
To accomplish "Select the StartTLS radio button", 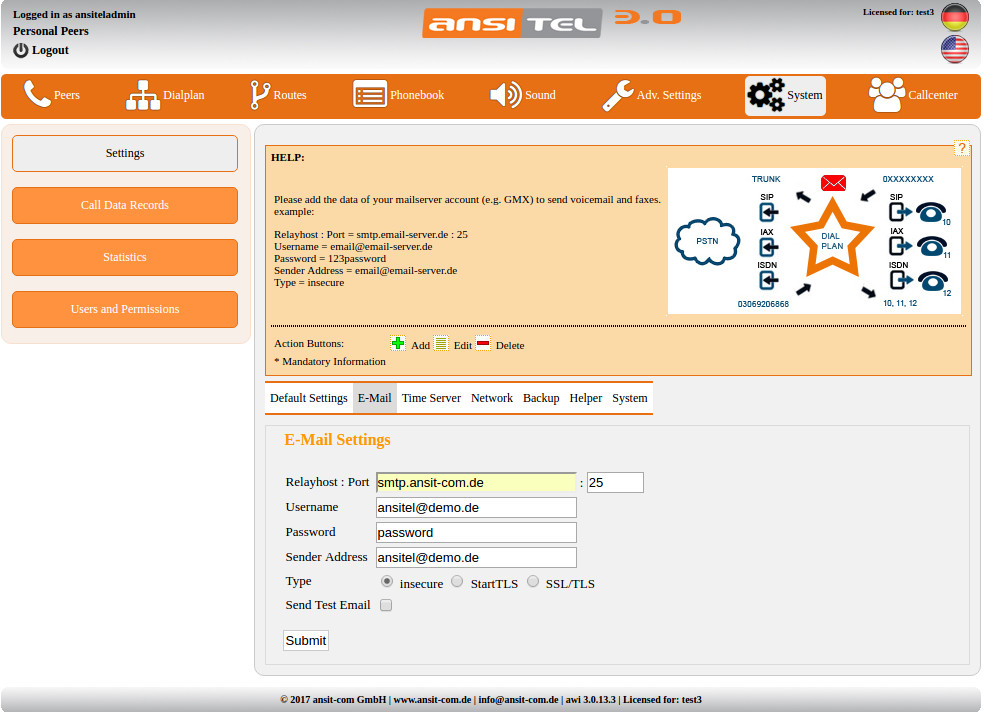I will pos(457,581).
